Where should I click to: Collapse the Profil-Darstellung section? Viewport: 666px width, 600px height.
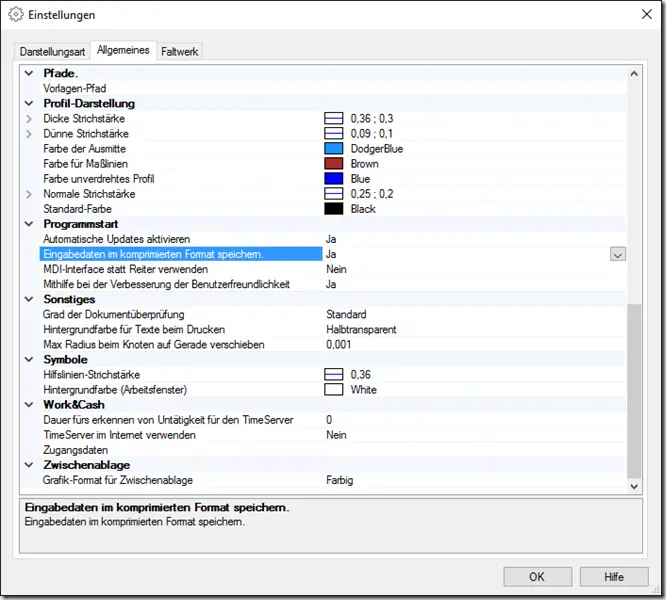29,103
